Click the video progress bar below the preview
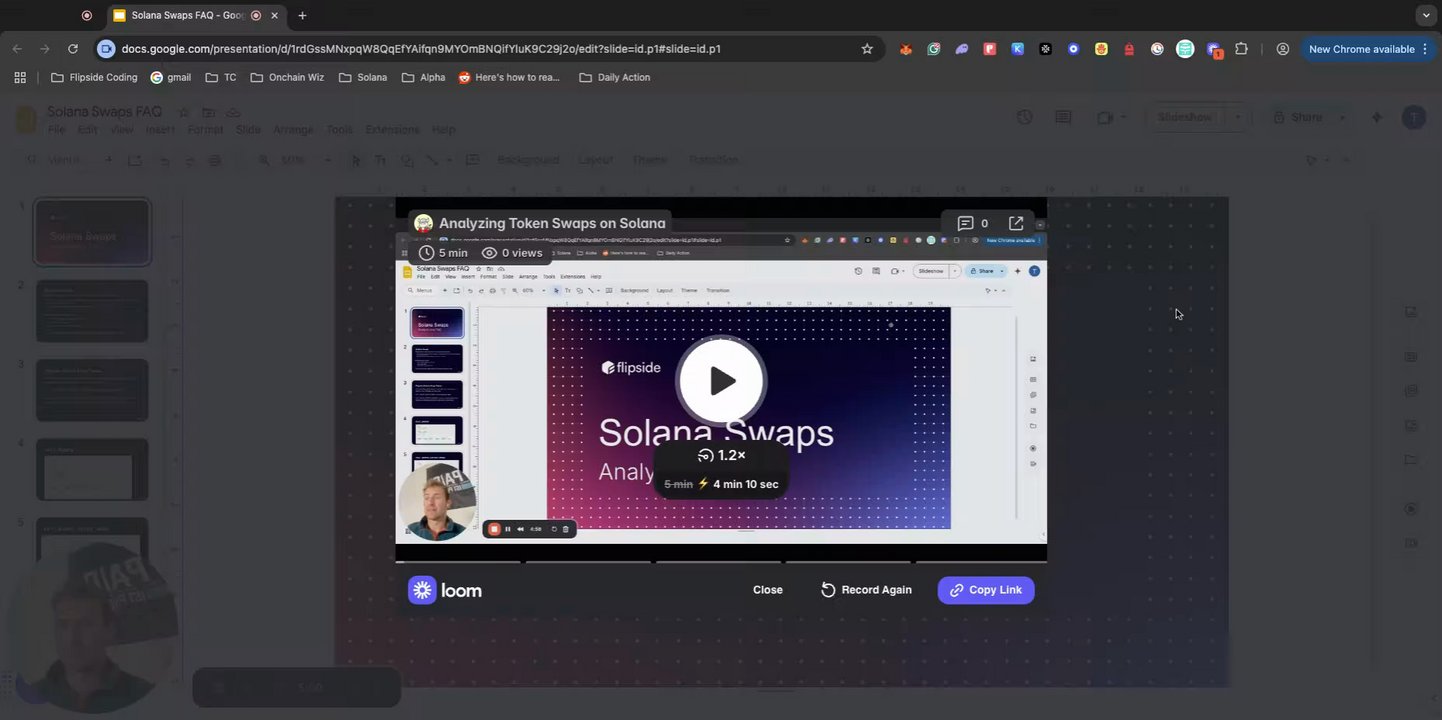Screen dimensions: 1442x720 [721, 562]
